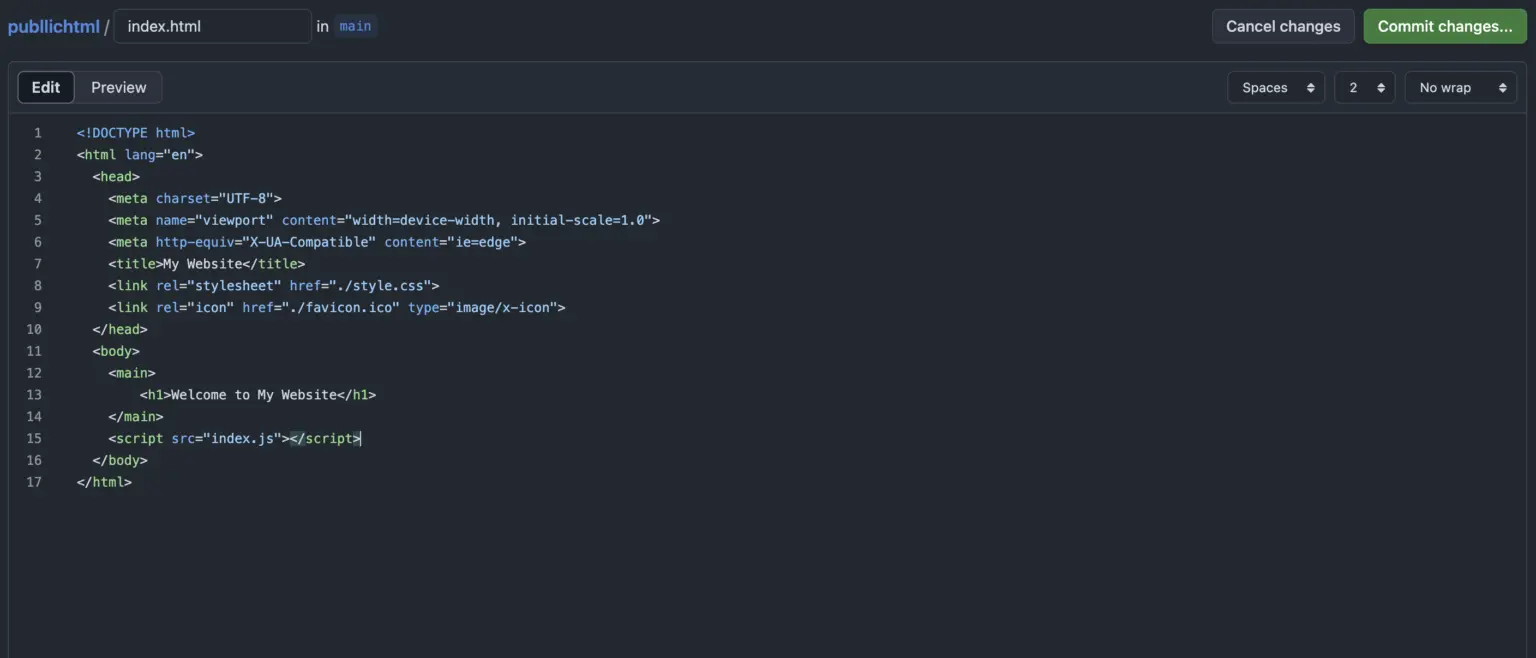This screenshot has width=1536, height=658.
Task: Click the stylesheet link on line 8
Action: [x=270, y=285]
